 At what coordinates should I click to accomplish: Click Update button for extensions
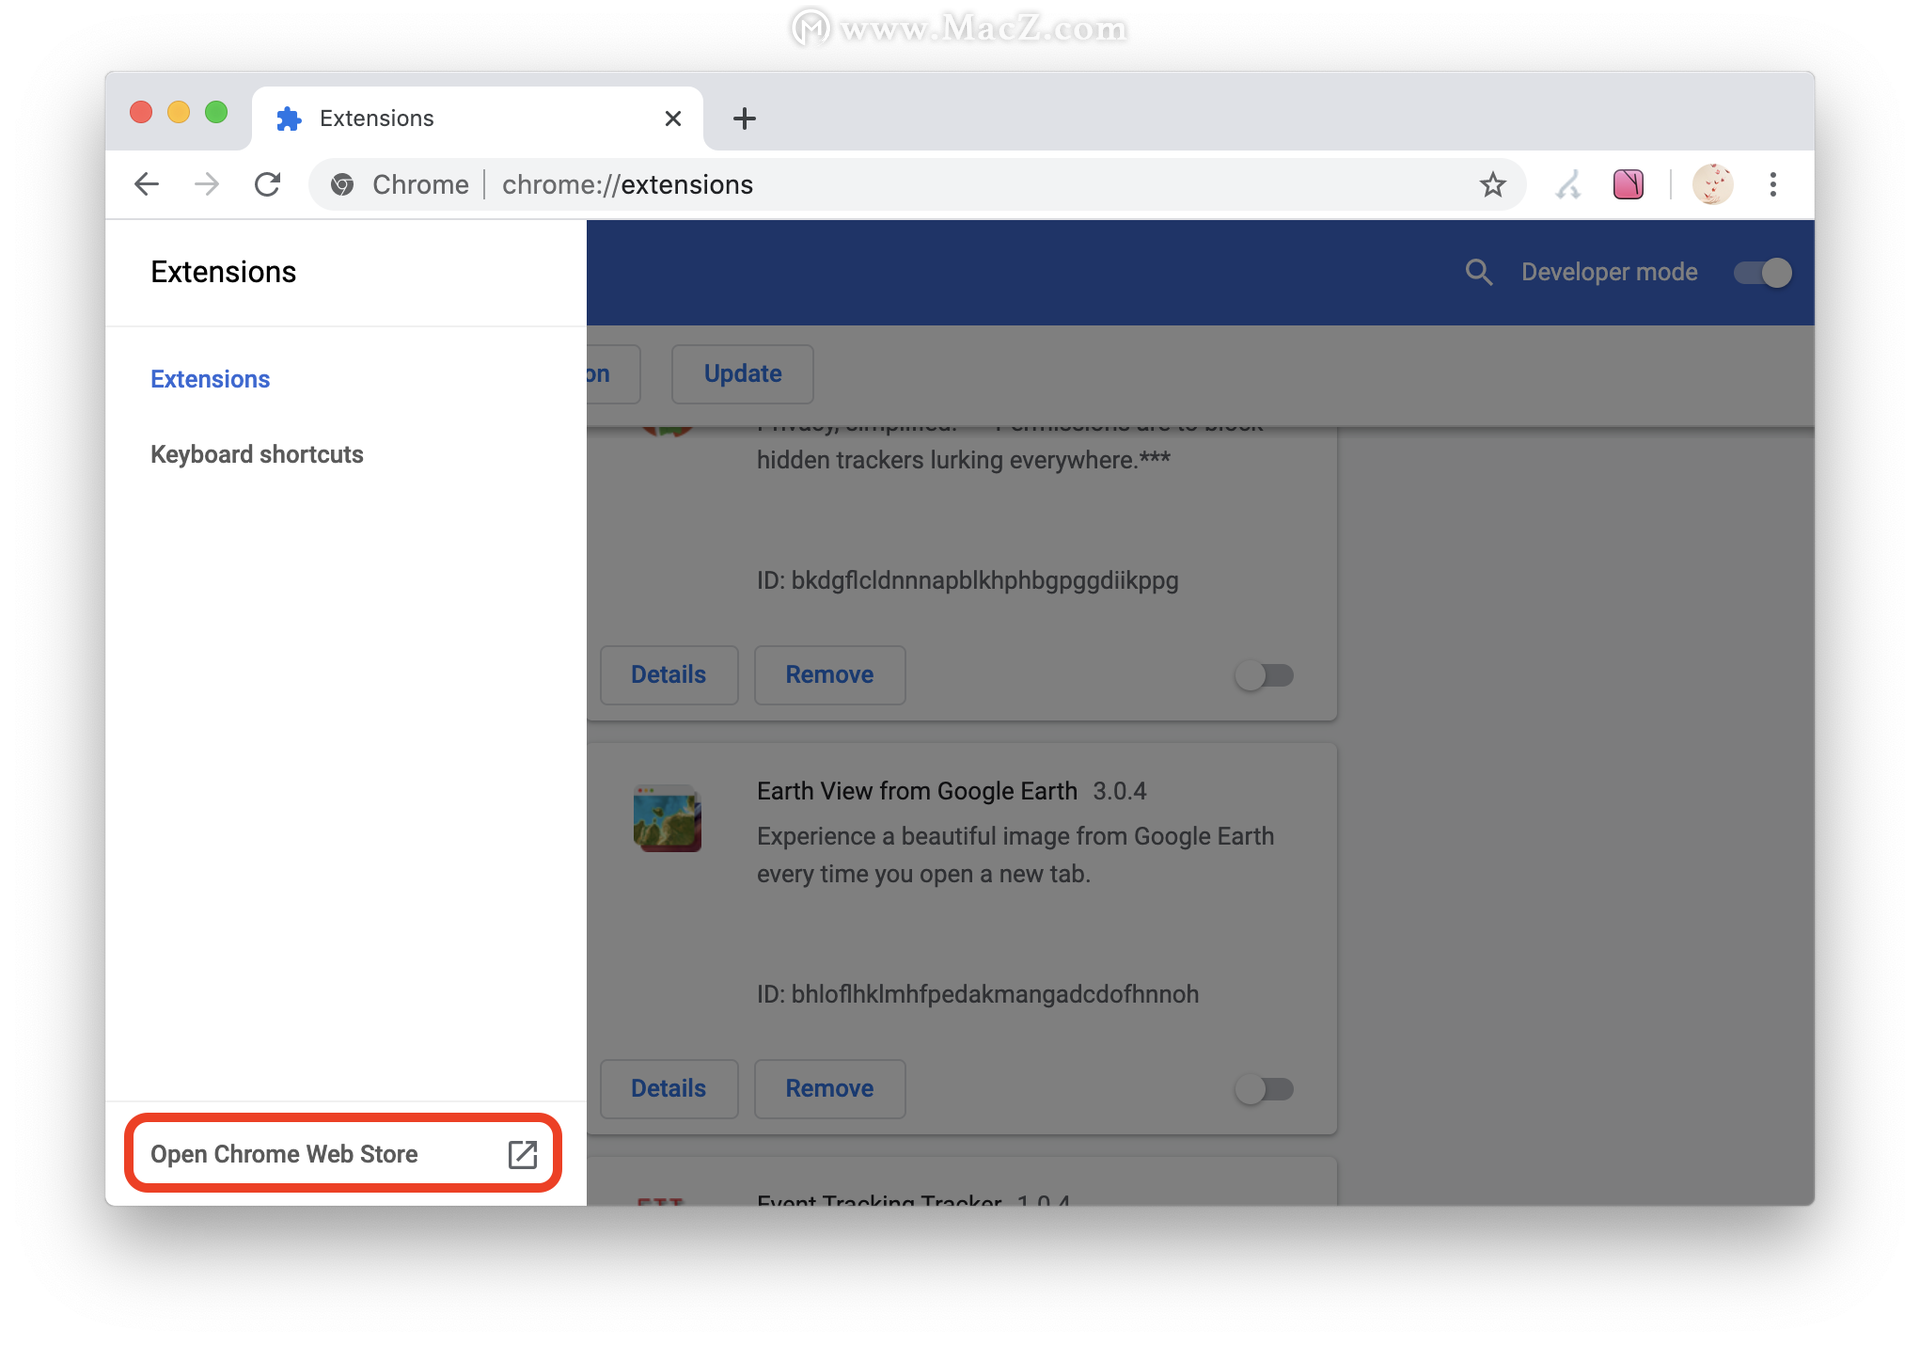tap(744, 373)
